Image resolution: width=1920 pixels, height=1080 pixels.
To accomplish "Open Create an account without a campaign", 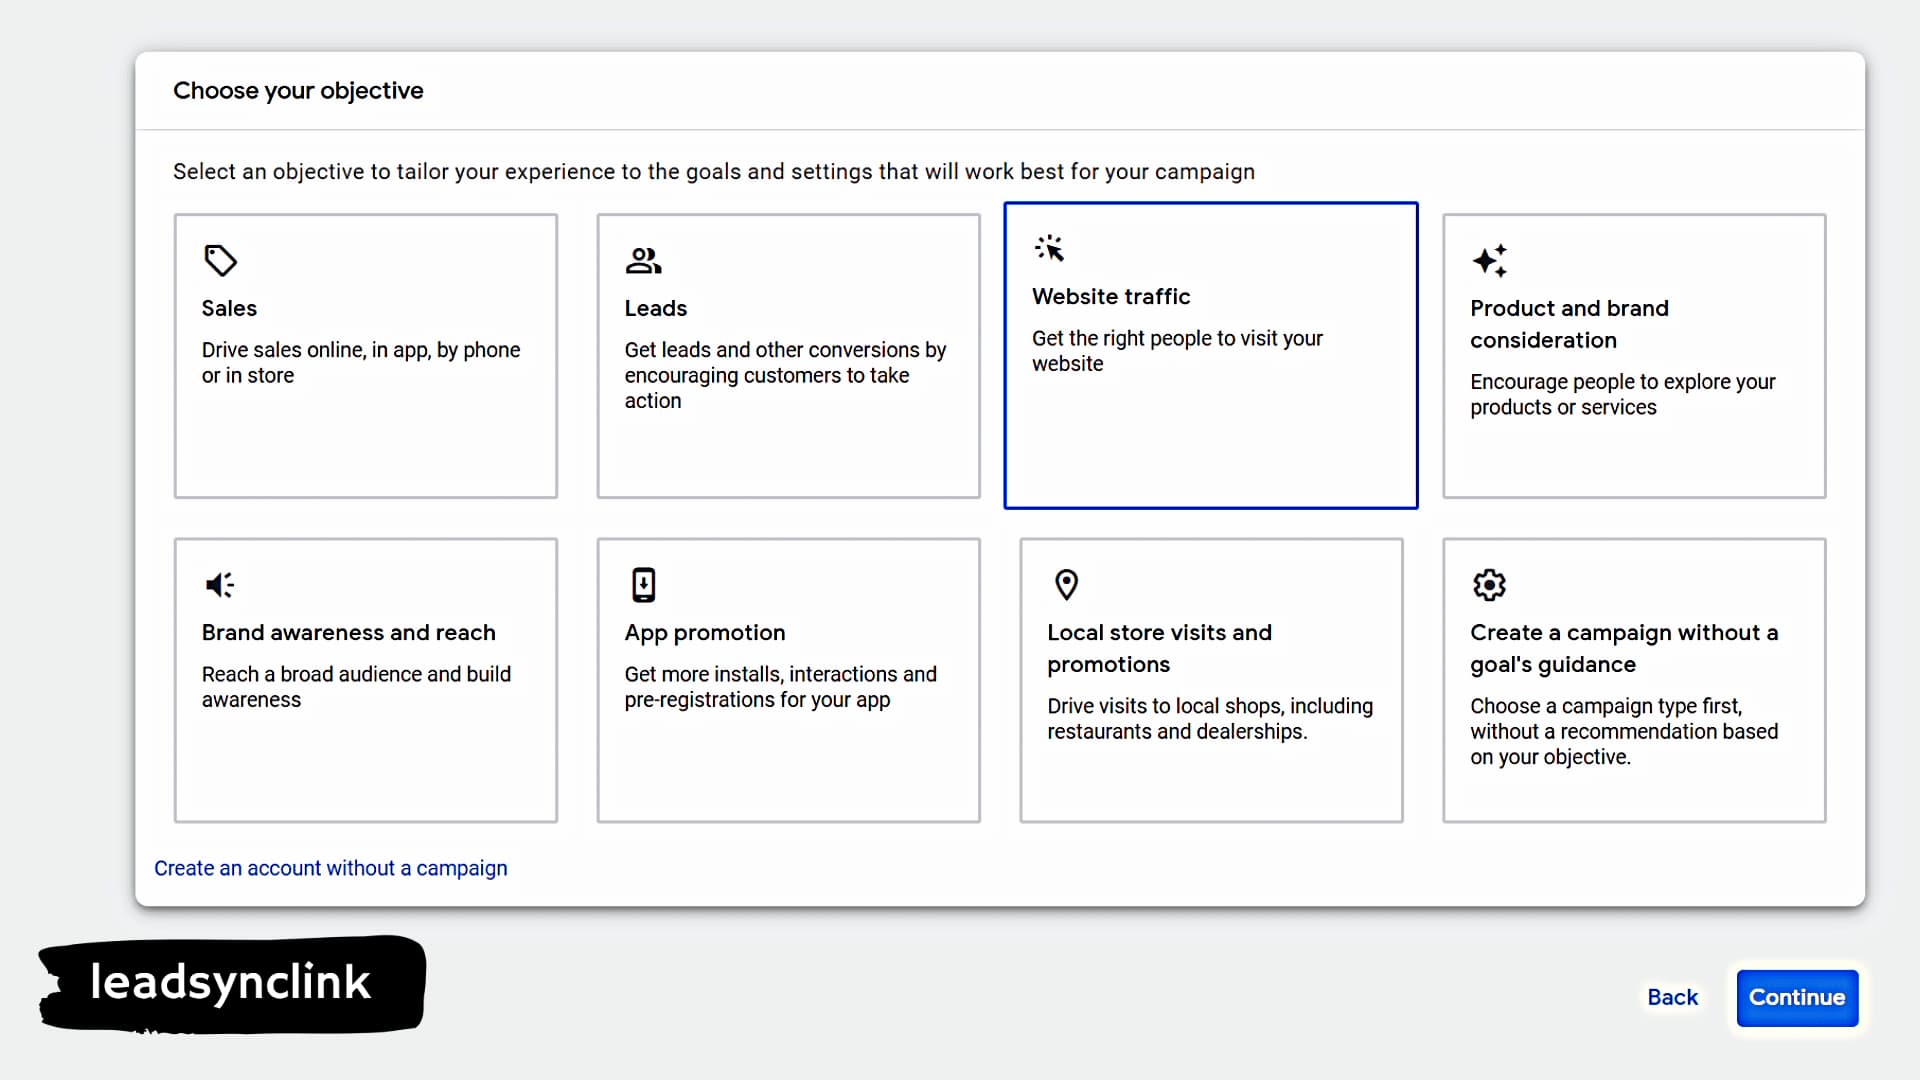I will click(330, 868).
